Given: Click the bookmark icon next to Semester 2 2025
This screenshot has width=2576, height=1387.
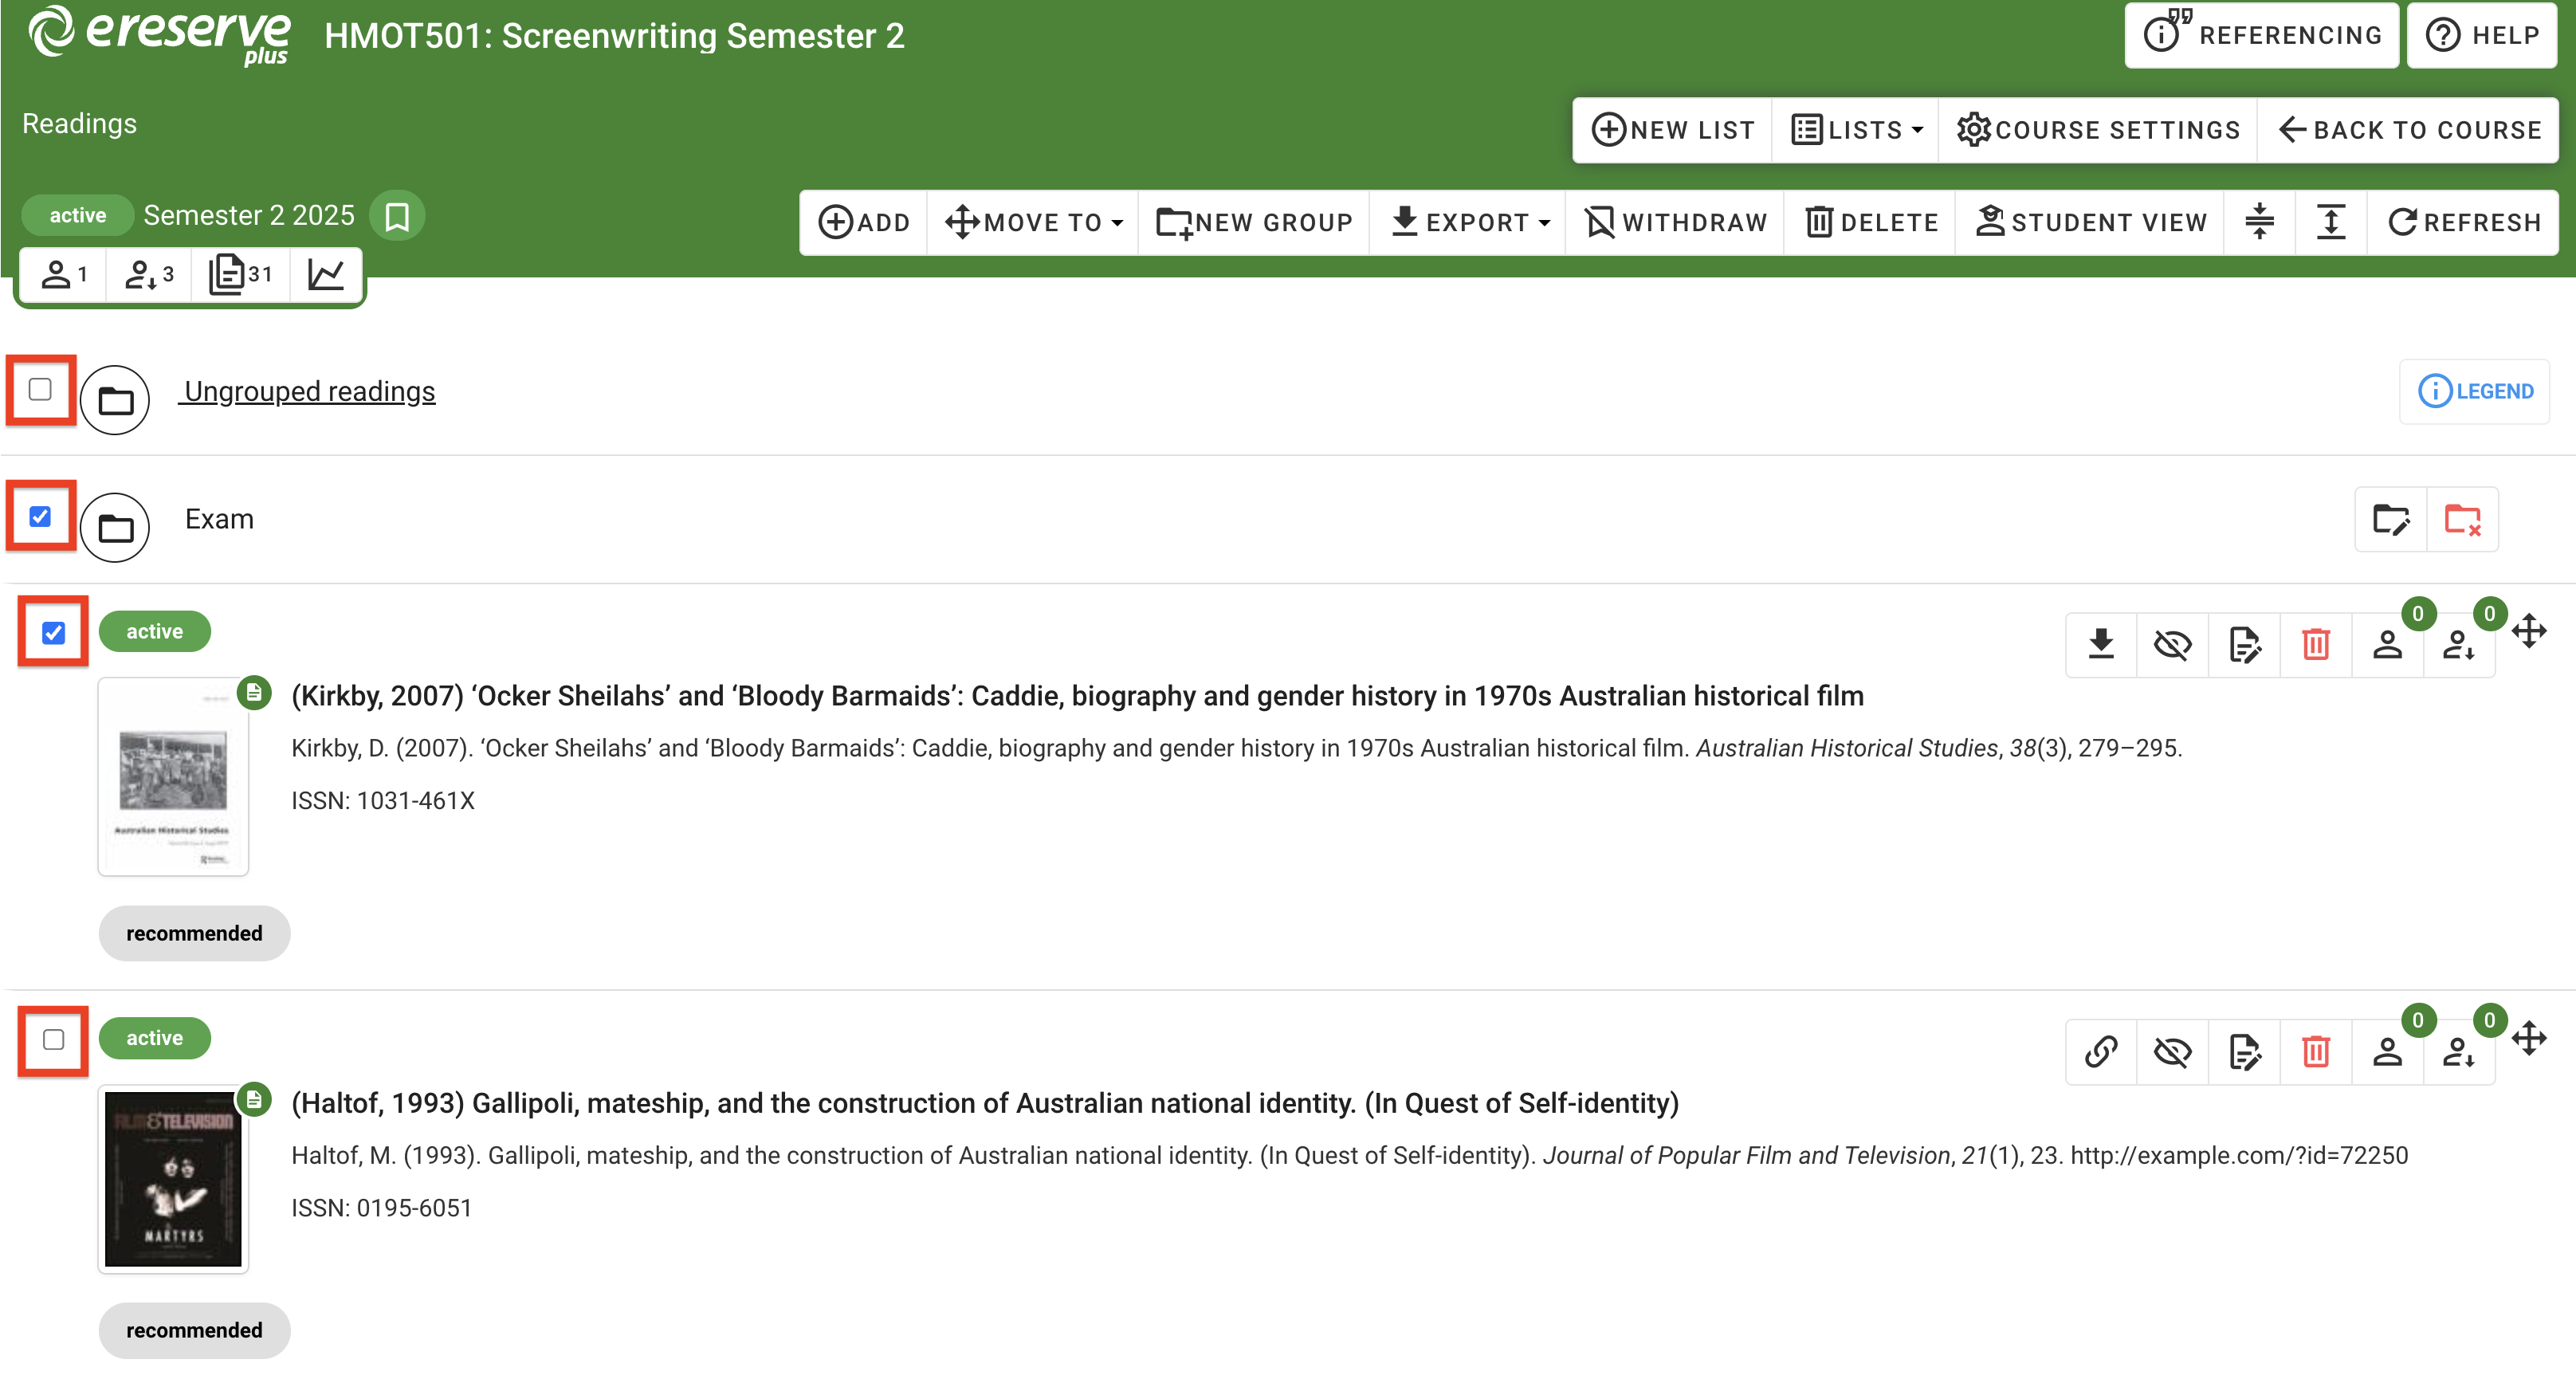Looking at the screenshot, I should 397,214.
